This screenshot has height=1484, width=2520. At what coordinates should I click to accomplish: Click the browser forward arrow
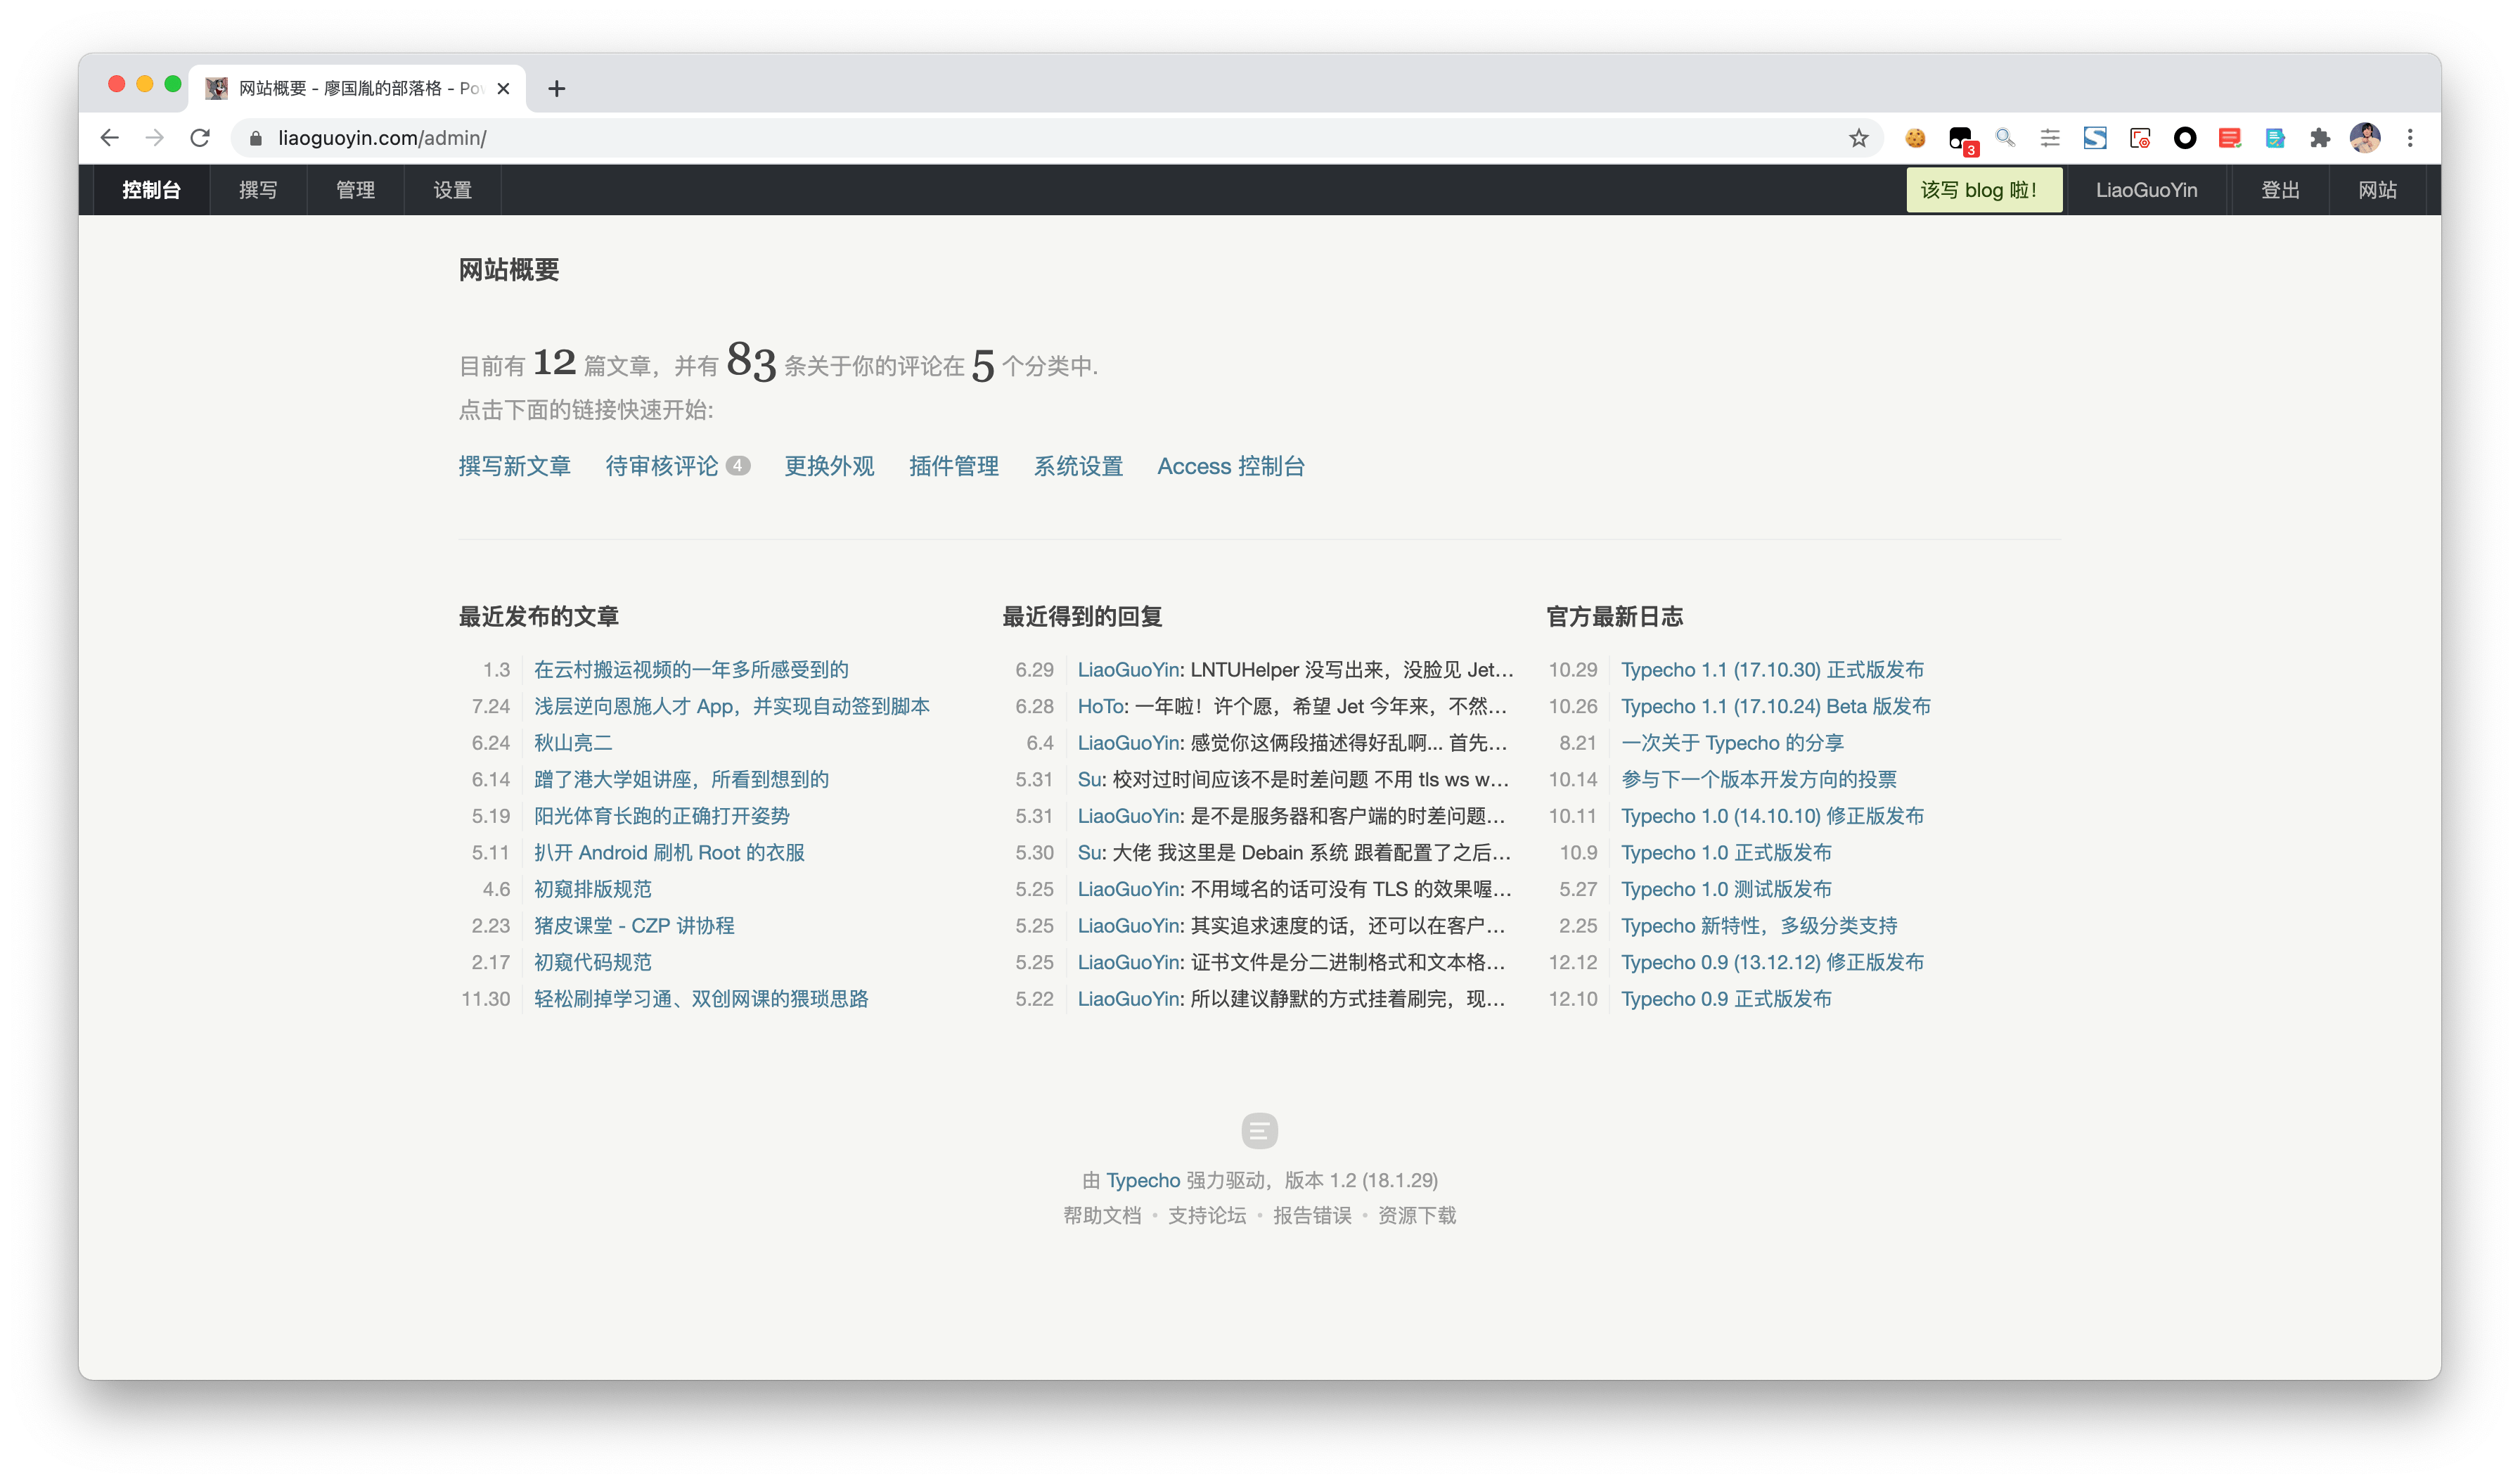tap(154, 138)
